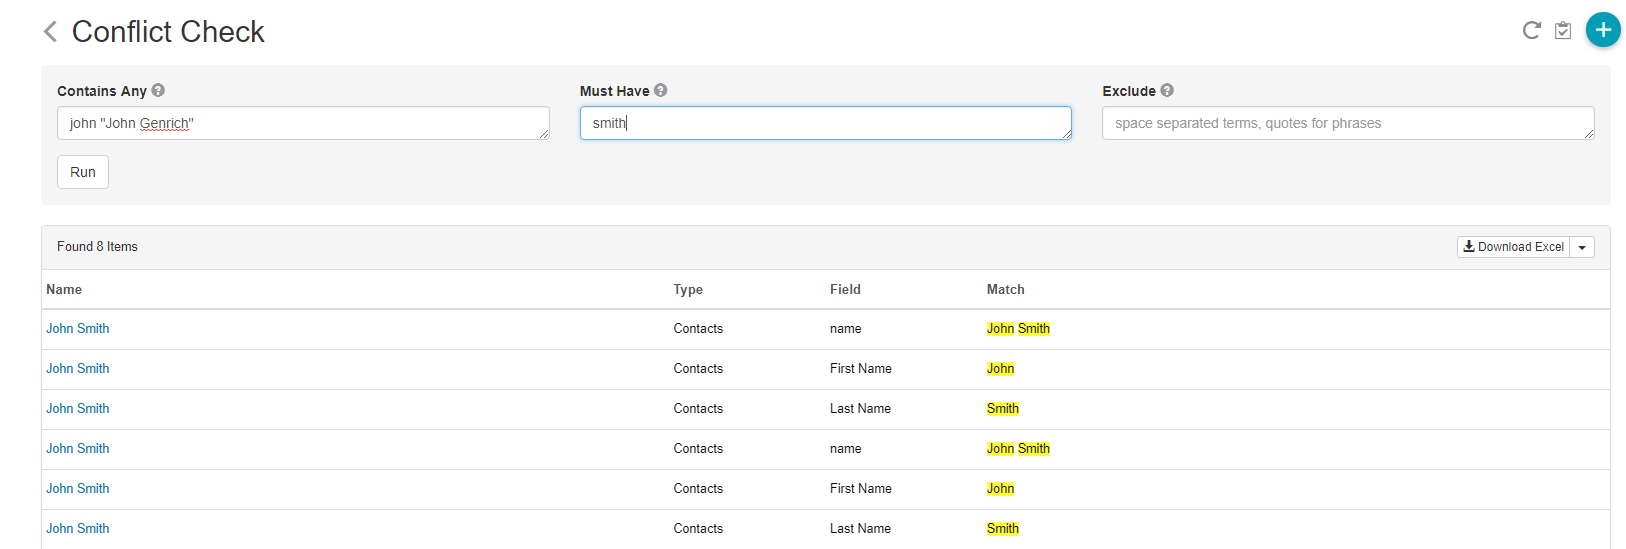The image size is (1626, 549).
Task: Click into the Exclude terms field
Action: click(x=1348, y=123)
